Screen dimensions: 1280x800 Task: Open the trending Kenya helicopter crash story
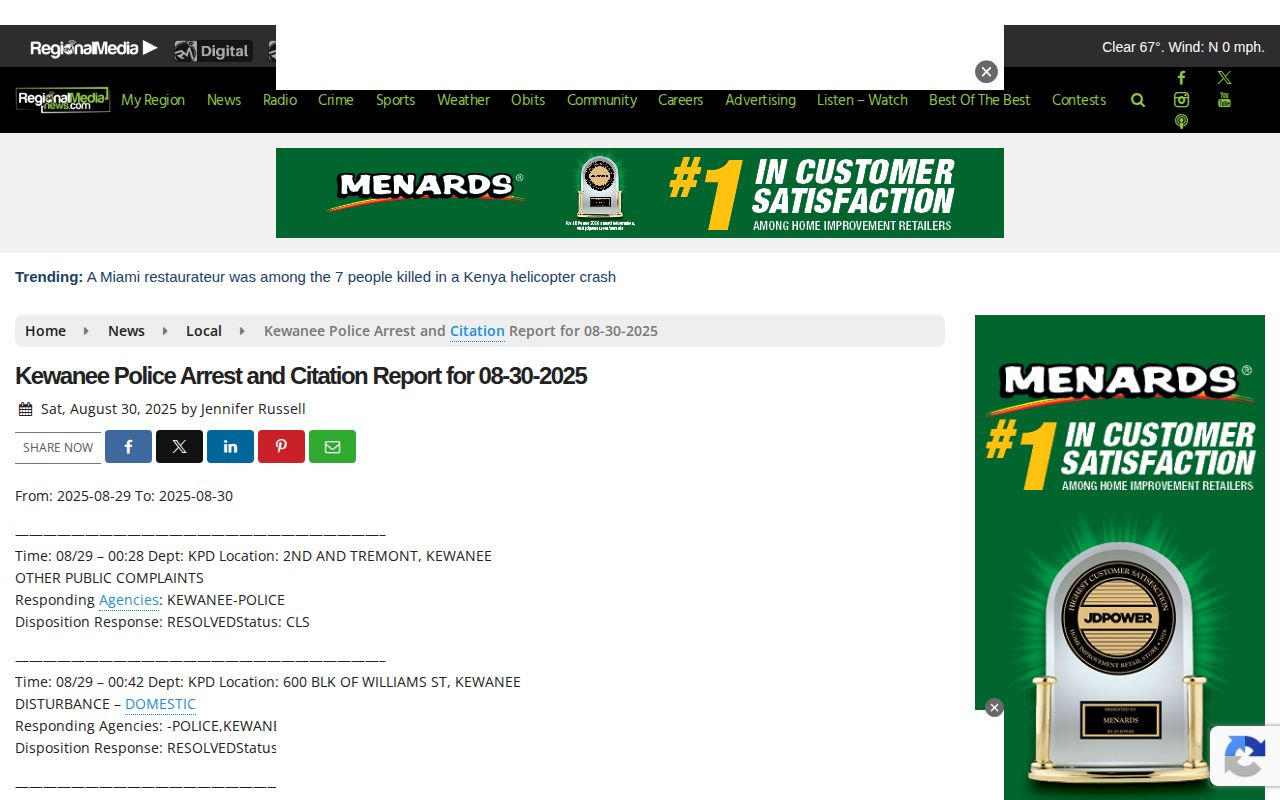pyautogui.click(x=351, y=277)
